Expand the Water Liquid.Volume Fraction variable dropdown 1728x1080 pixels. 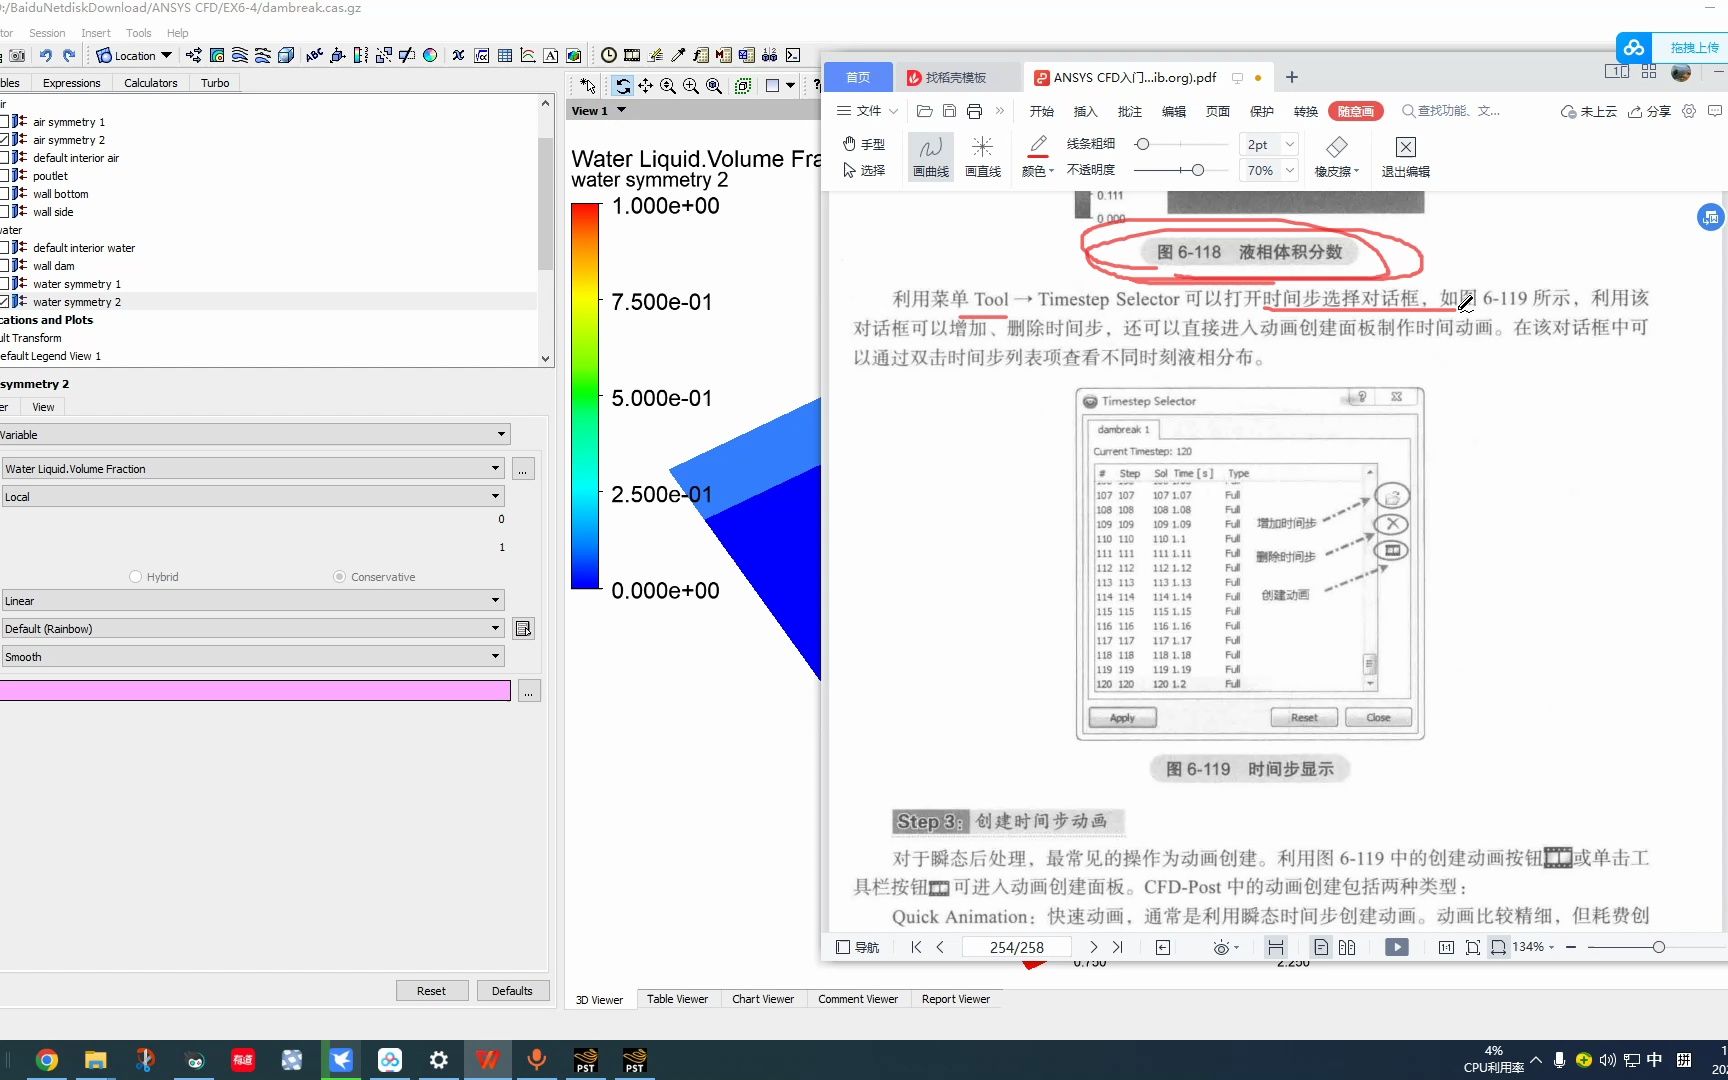[x=495, y=468]
